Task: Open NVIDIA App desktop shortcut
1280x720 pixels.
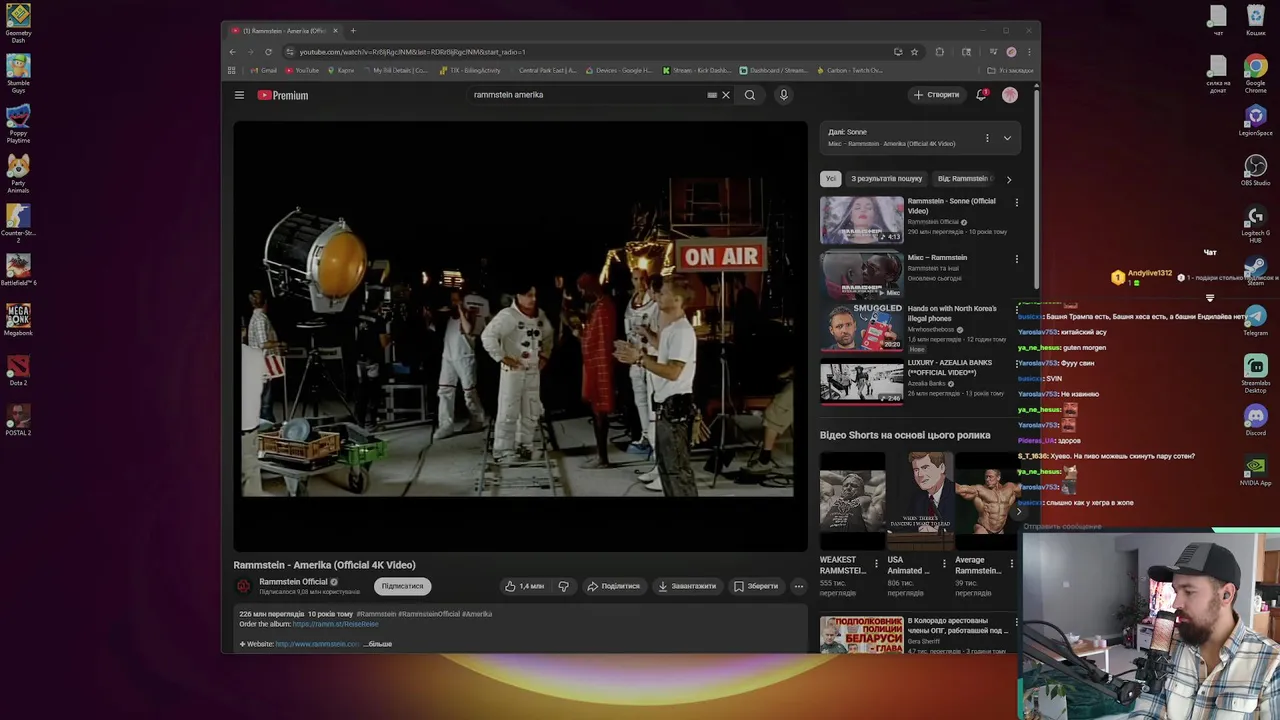Action: click(1255, 470)
